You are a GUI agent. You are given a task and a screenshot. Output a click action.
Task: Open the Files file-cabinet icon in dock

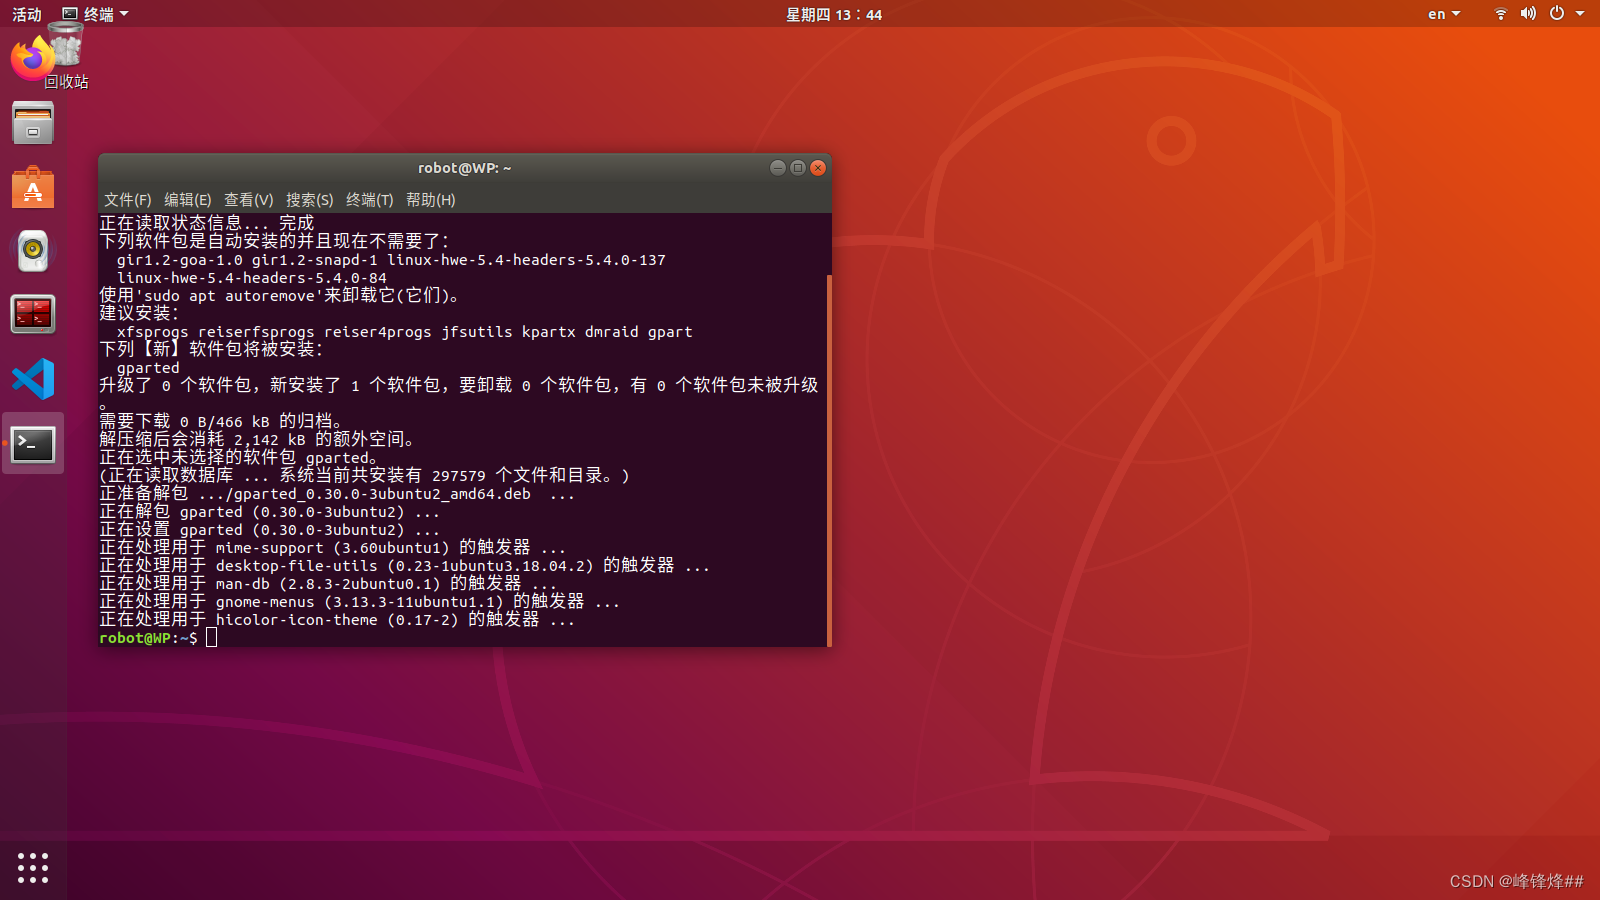[33, 123]
